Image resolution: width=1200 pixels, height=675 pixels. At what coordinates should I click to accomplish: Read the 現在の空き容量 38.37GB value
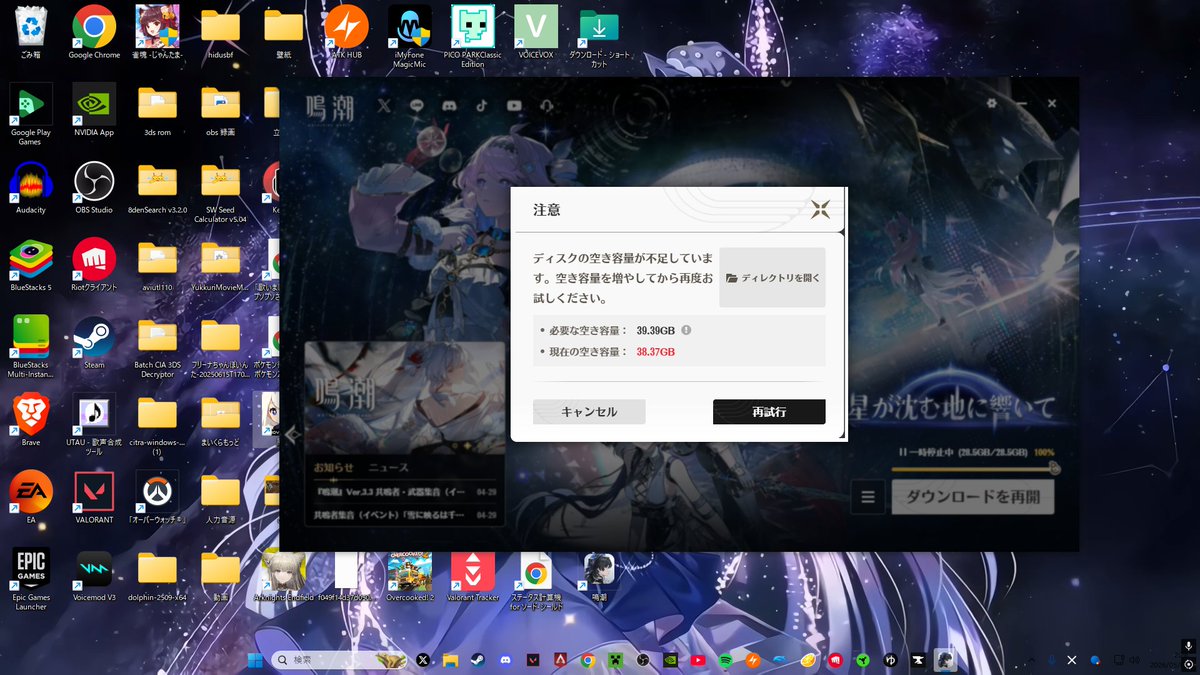click(x=655, y=352)
